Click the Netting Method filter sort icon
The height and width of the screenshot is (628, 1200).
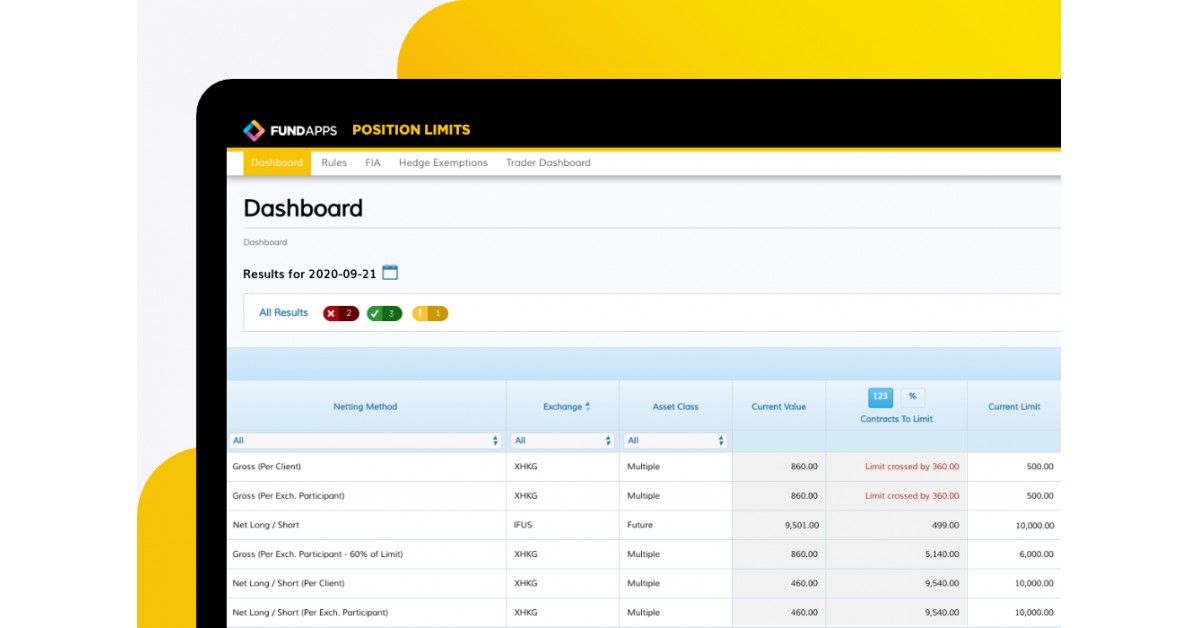(496, 440)
